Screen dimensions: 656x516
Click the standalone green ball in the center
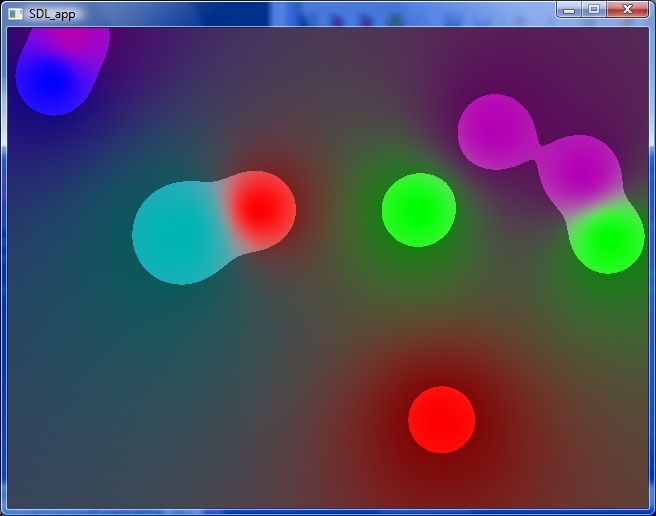pos(419,210)
